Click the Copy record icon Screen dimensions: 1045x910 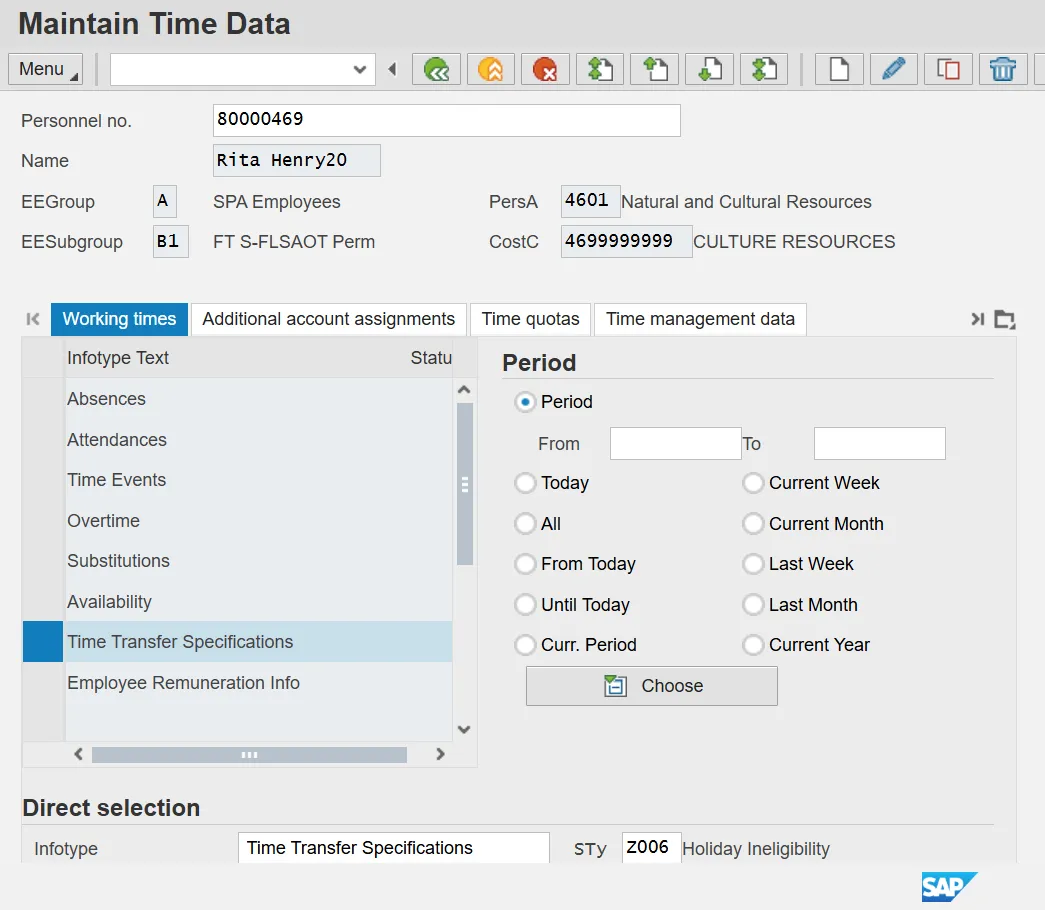point(948,69)
